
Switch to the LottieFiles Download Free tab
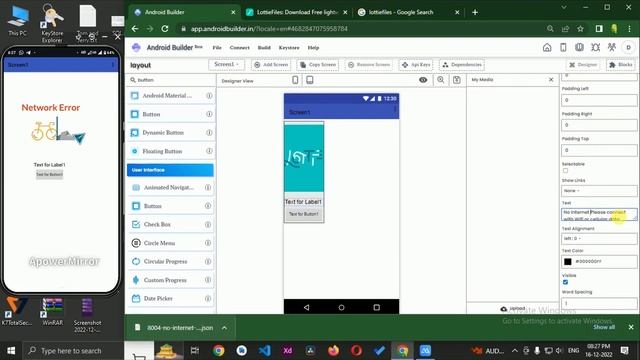click(x=297, y=12)
